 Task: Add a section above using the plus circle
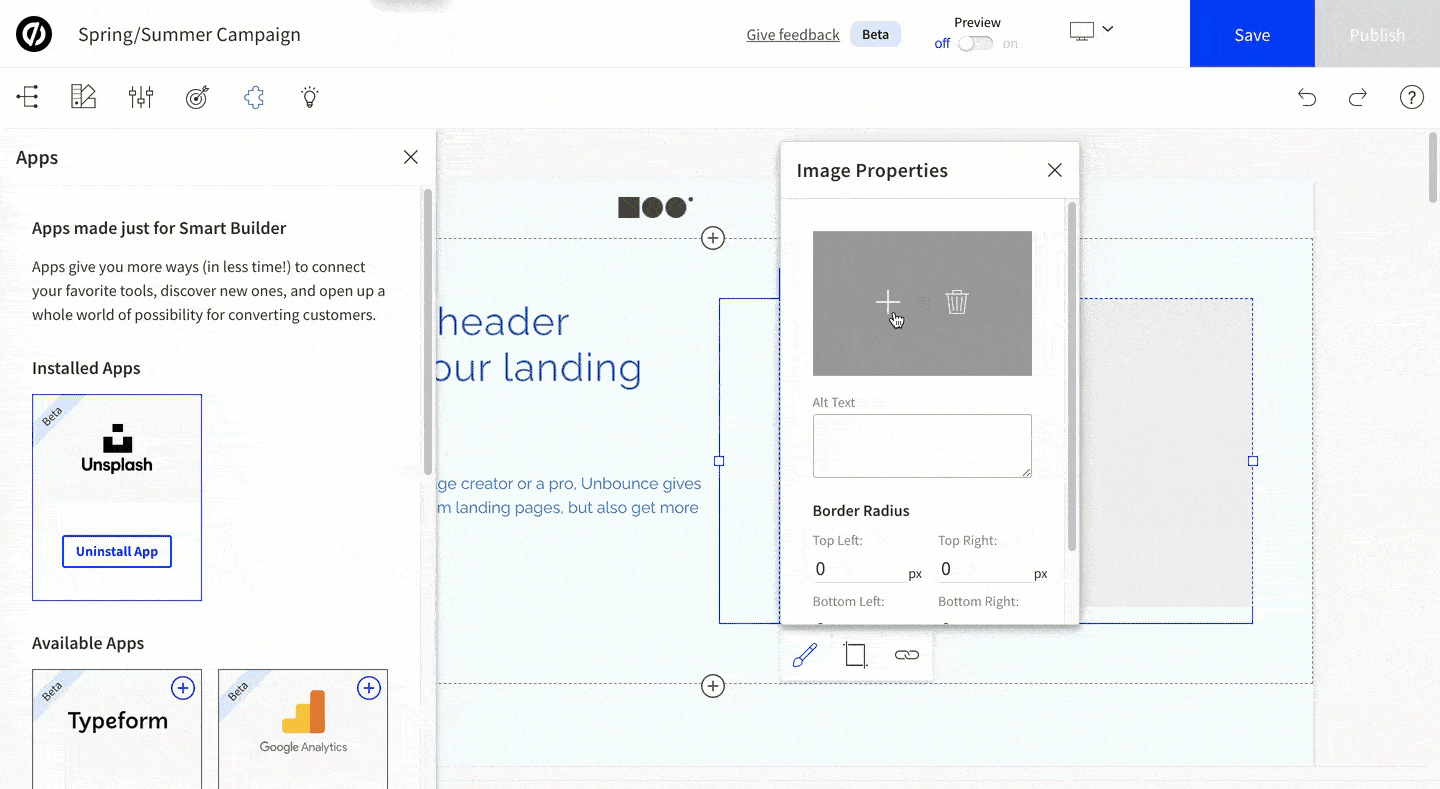tap(713, 238)
